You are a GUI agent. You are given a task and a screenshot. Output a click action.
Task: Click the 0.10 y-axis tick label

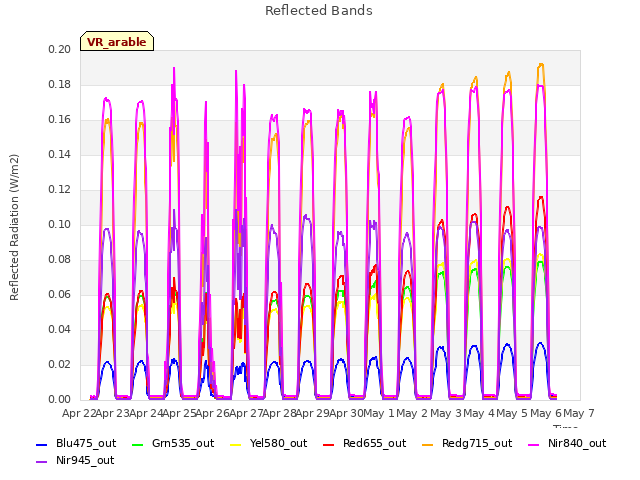pyautogui.click(x=60, y=224)
